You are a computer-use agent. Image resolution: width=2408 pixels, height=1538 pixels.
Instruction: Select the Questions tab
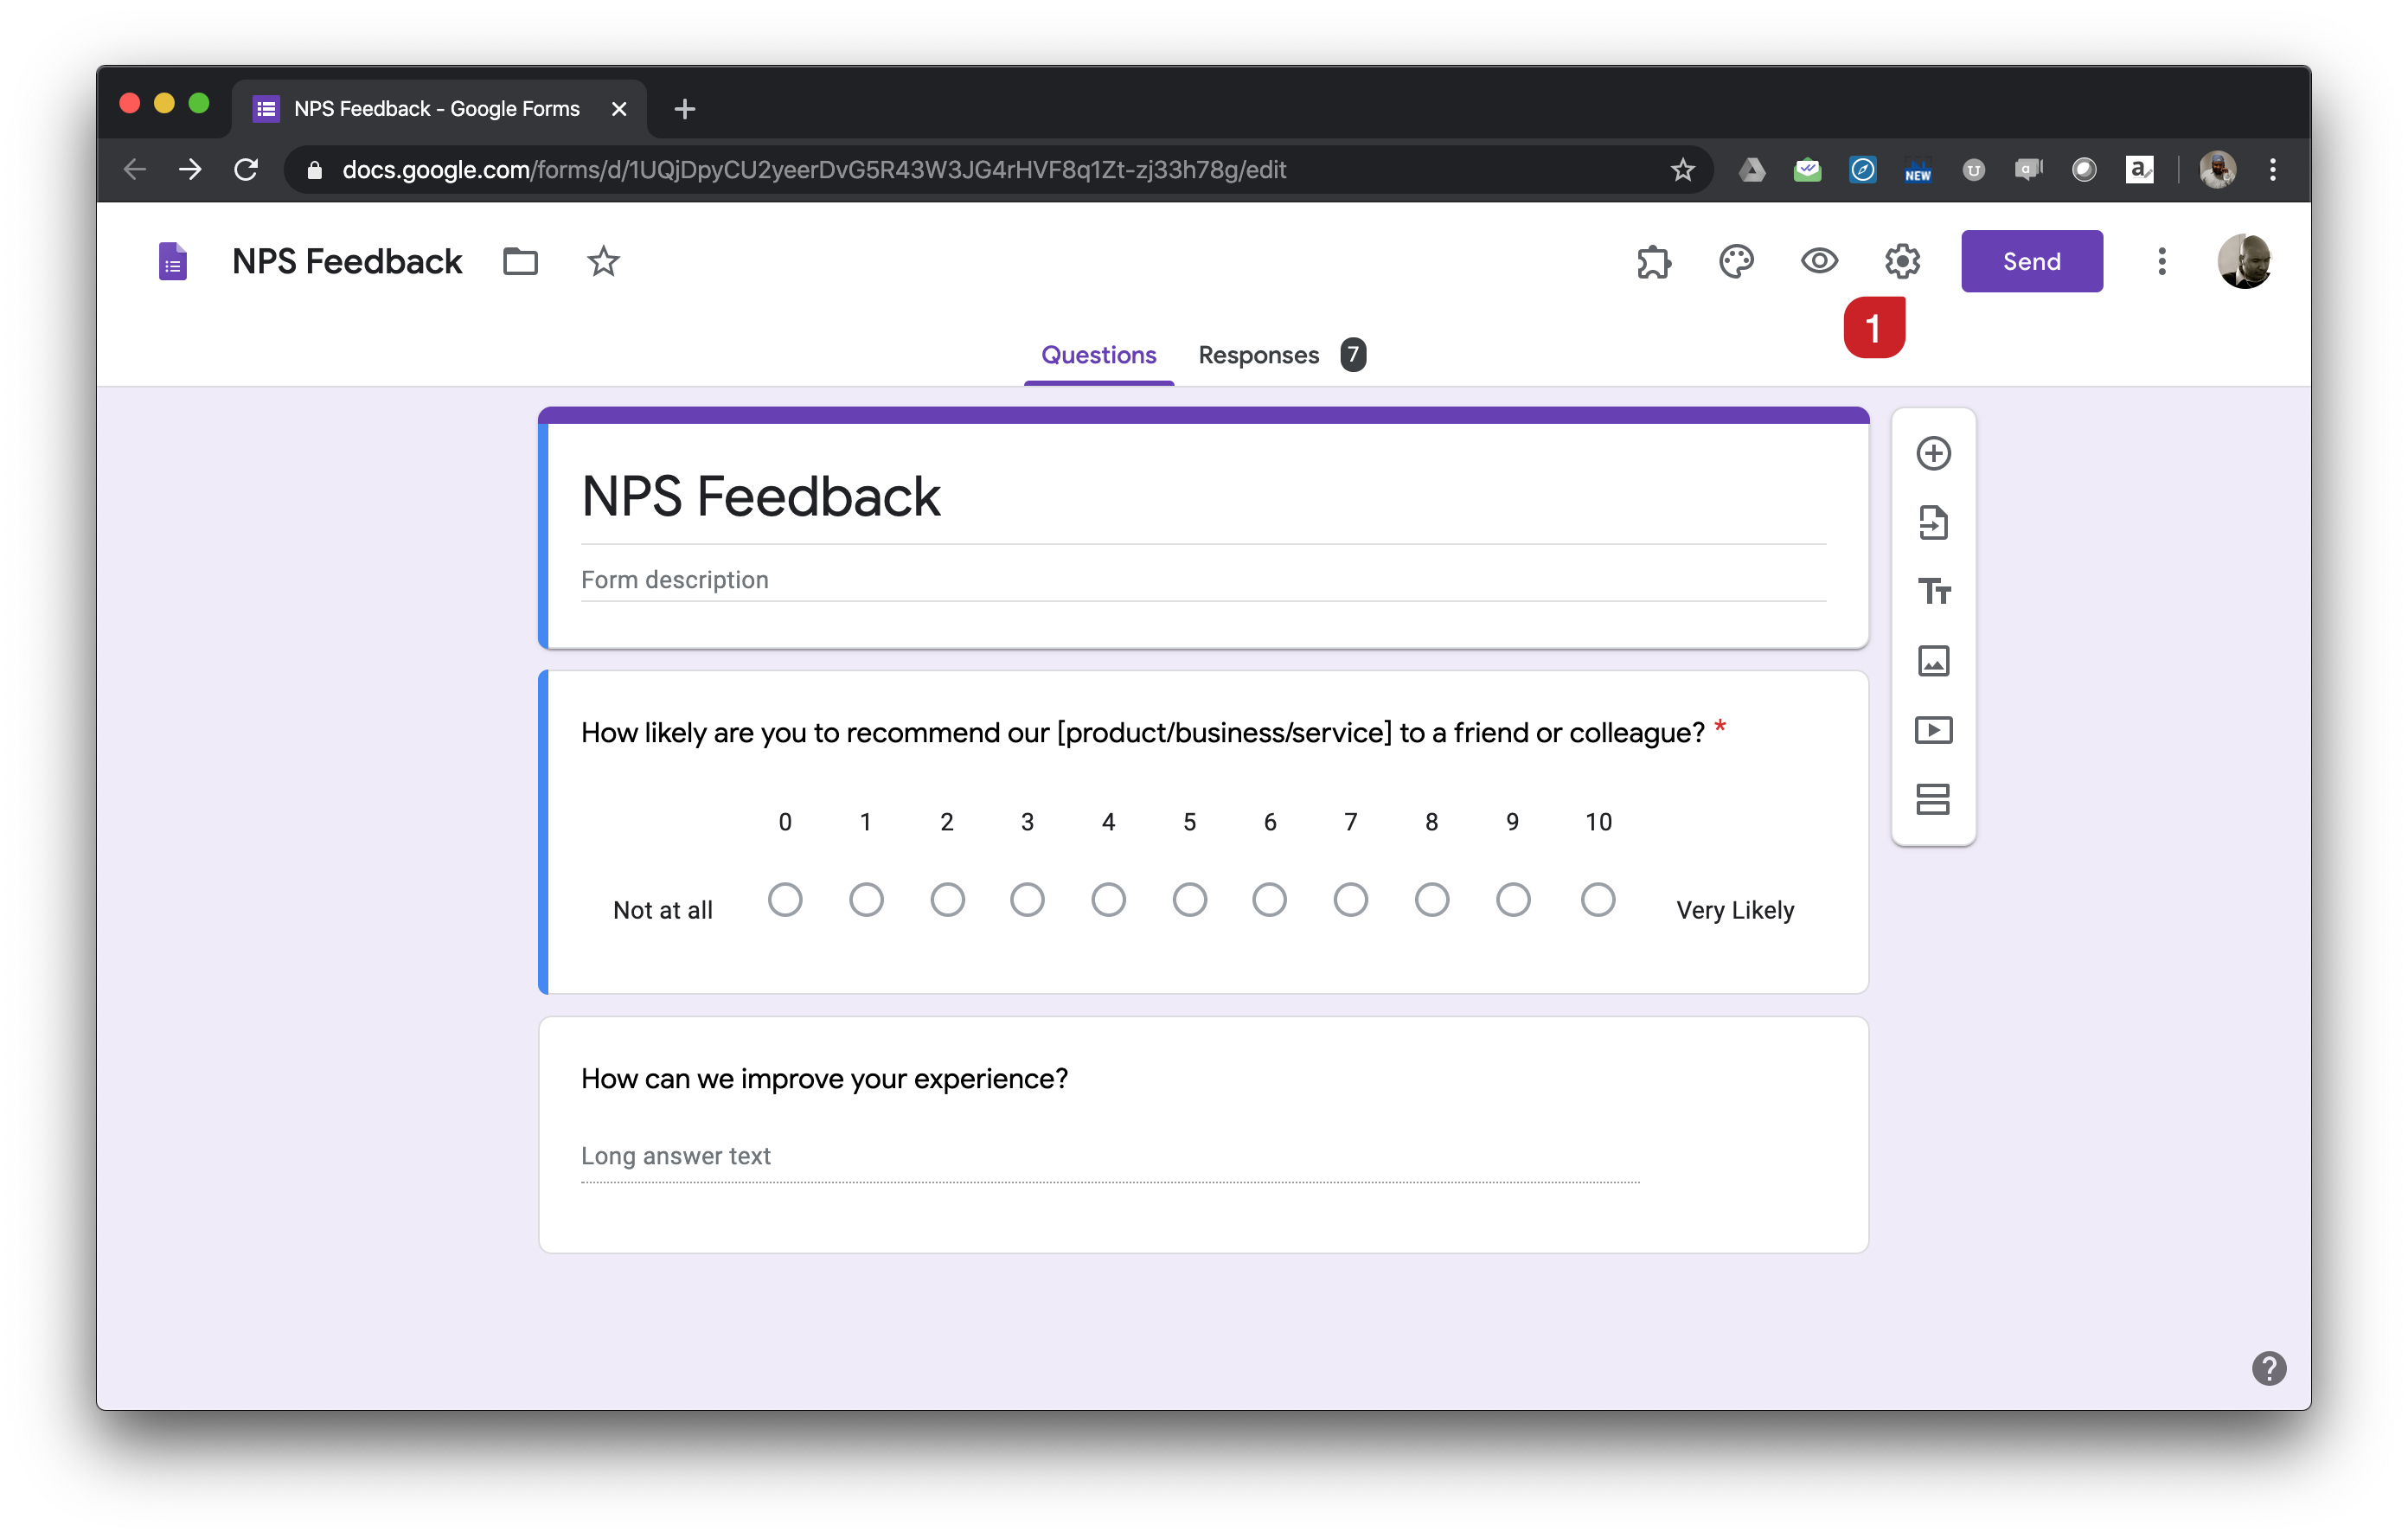[1098, 355]
